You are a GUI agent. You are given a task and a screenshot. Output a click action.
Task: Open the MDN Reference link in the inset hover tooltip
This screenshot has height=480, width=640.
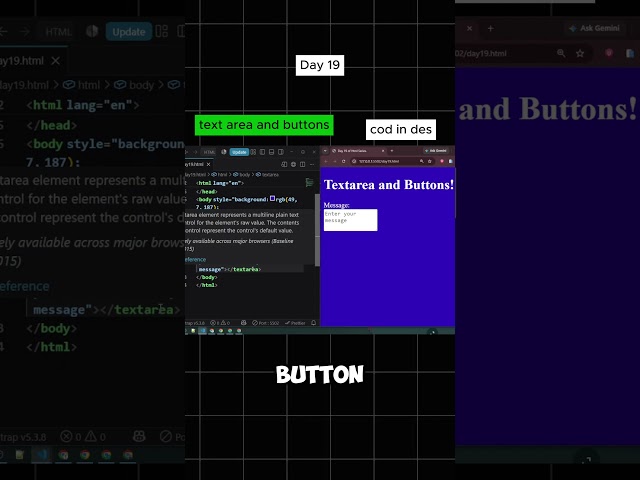pos(196,260)
